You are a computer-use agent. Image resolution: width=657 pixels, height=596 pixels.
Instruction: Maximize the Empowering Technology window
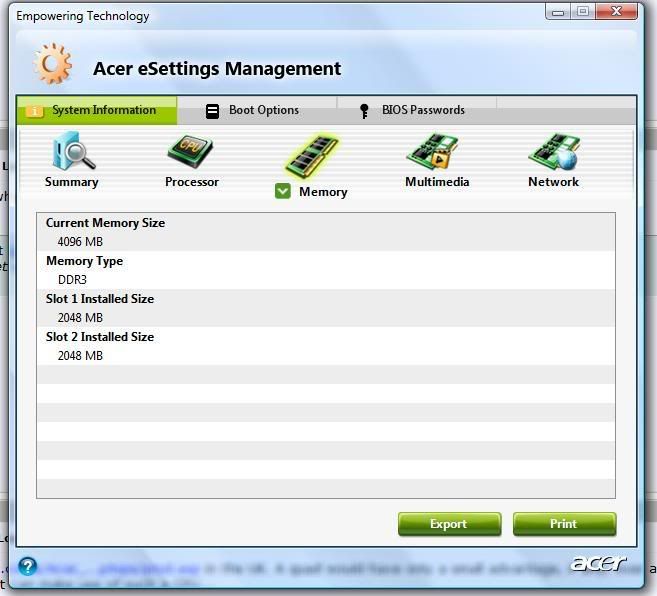[582, 12]
